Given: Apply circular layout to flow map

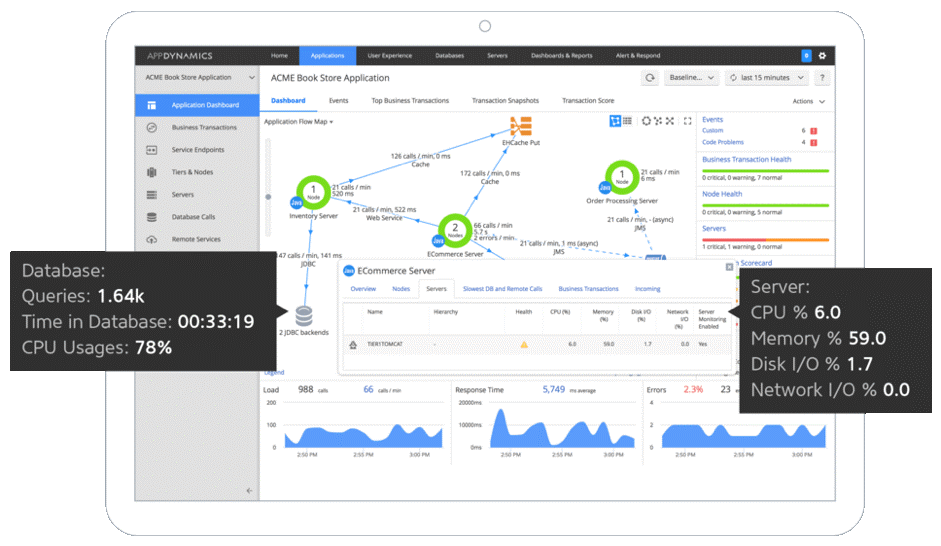Looking at the screenshot, I should click(x=646, y=121).
